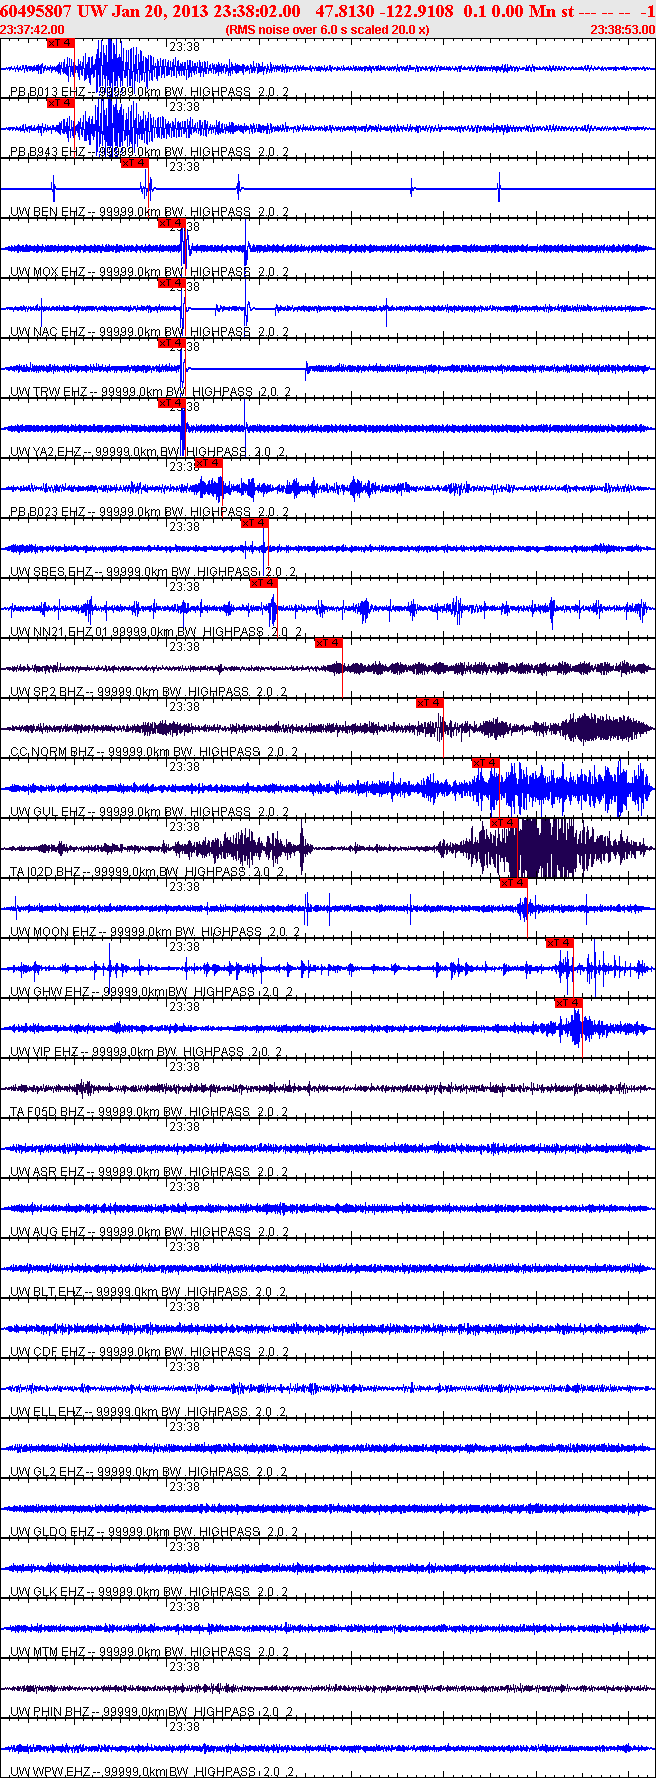The width and height of the screenshot is (656, 1778).
Task: Click the UW NN21 EHZ 01 station label
Action: click(x=59, y=632)
